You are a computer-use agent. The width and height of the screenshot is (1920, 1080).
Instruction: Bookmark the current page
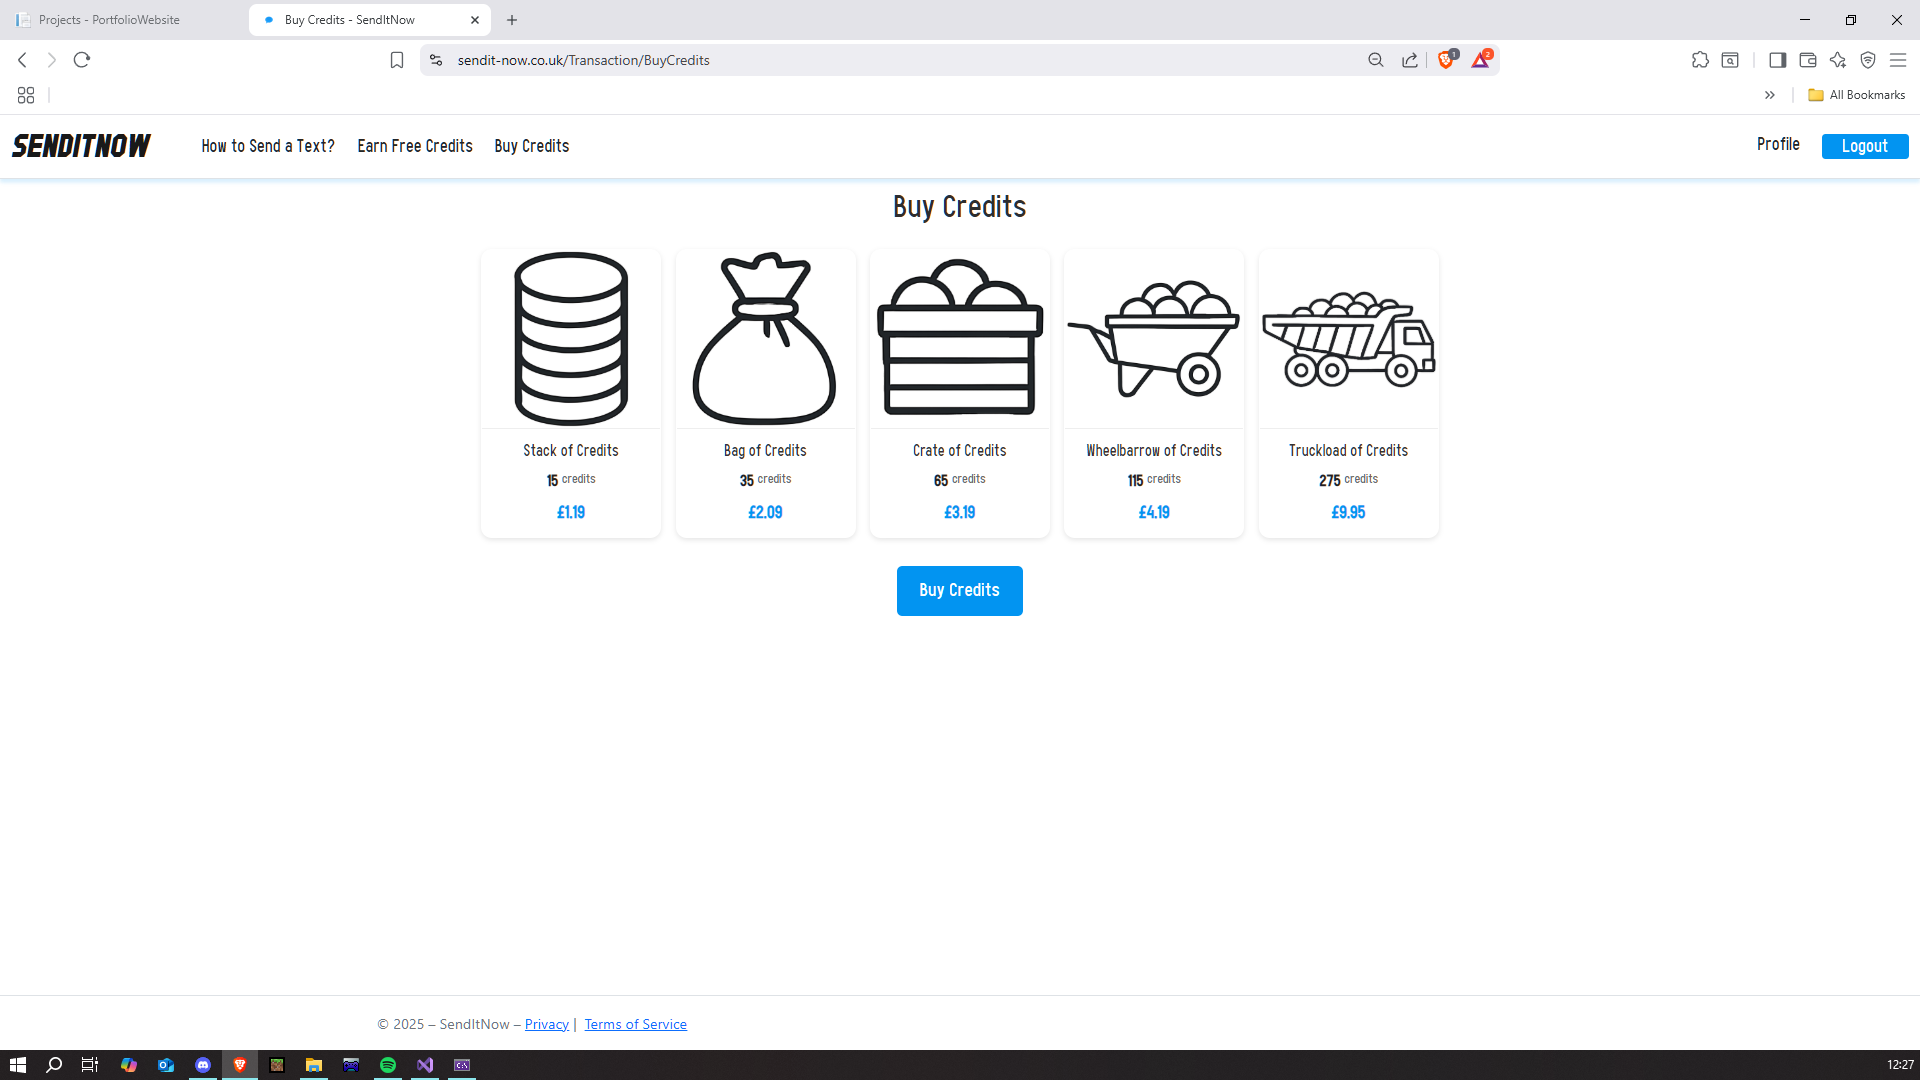[397, 60]
